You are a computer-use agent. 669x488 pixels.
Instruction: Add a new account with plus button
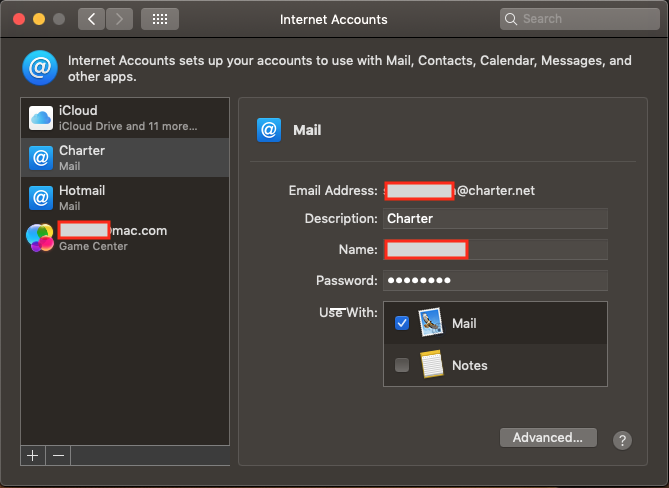[33, 456]
